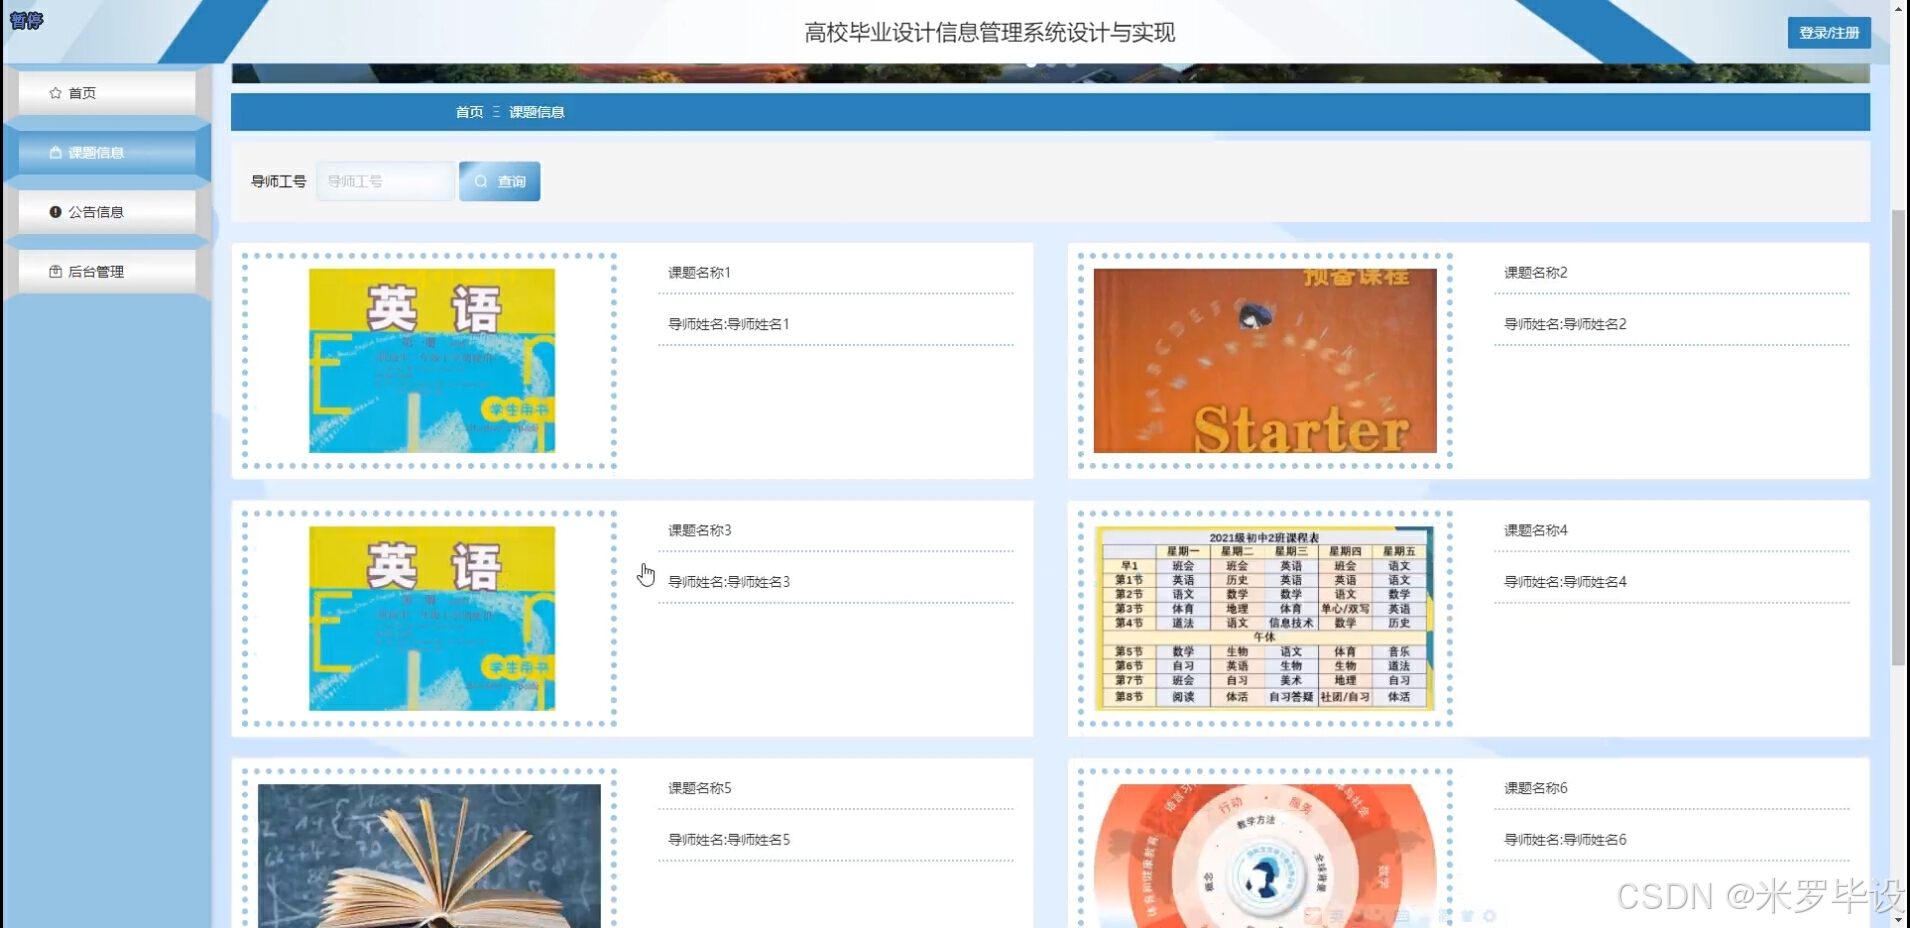Click the magnifier icon in 查询 button
The width and height of the screenshot is (1910, 928).
click(x=481, y=182)
